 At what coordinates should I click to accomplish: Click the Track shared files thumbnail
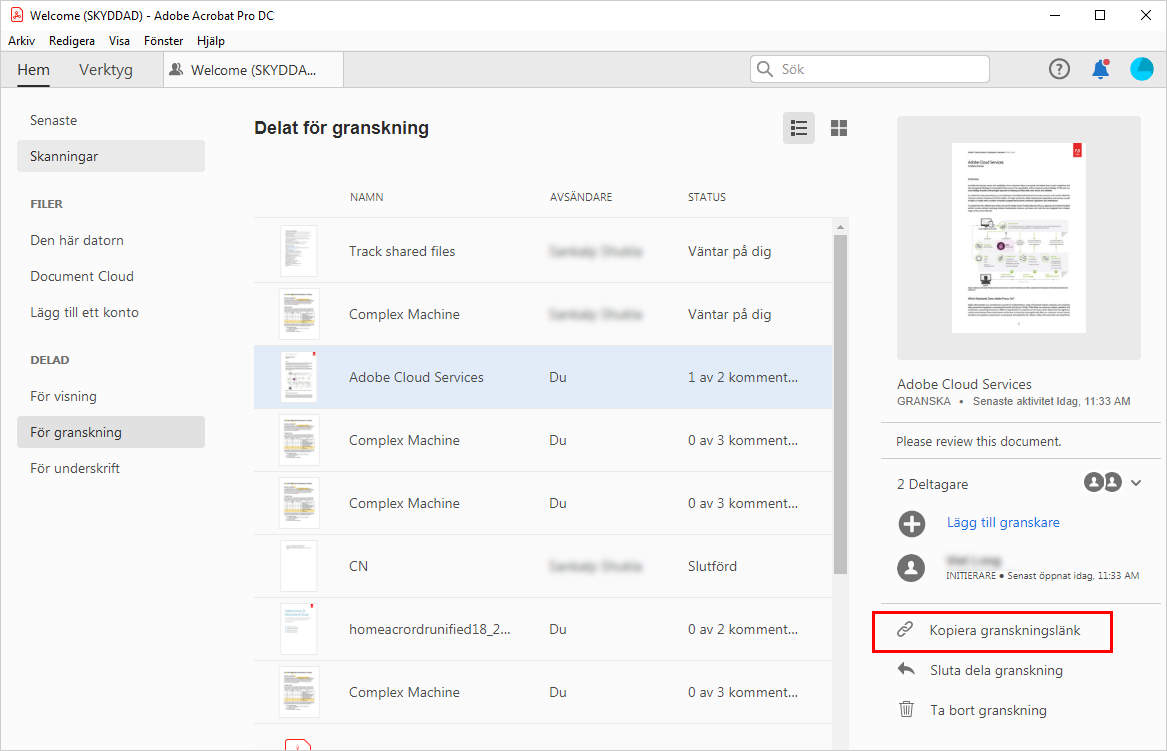(x=298, y=251)
